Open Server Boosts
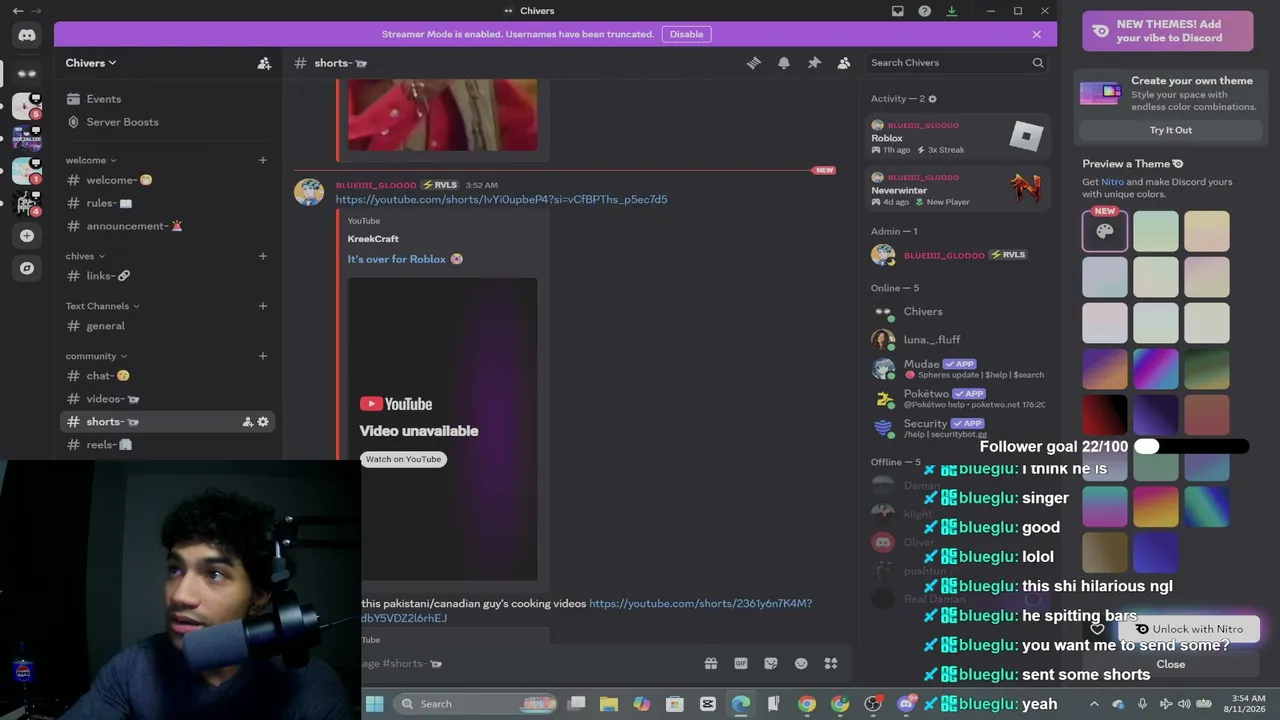 click(x=167, y=122)
